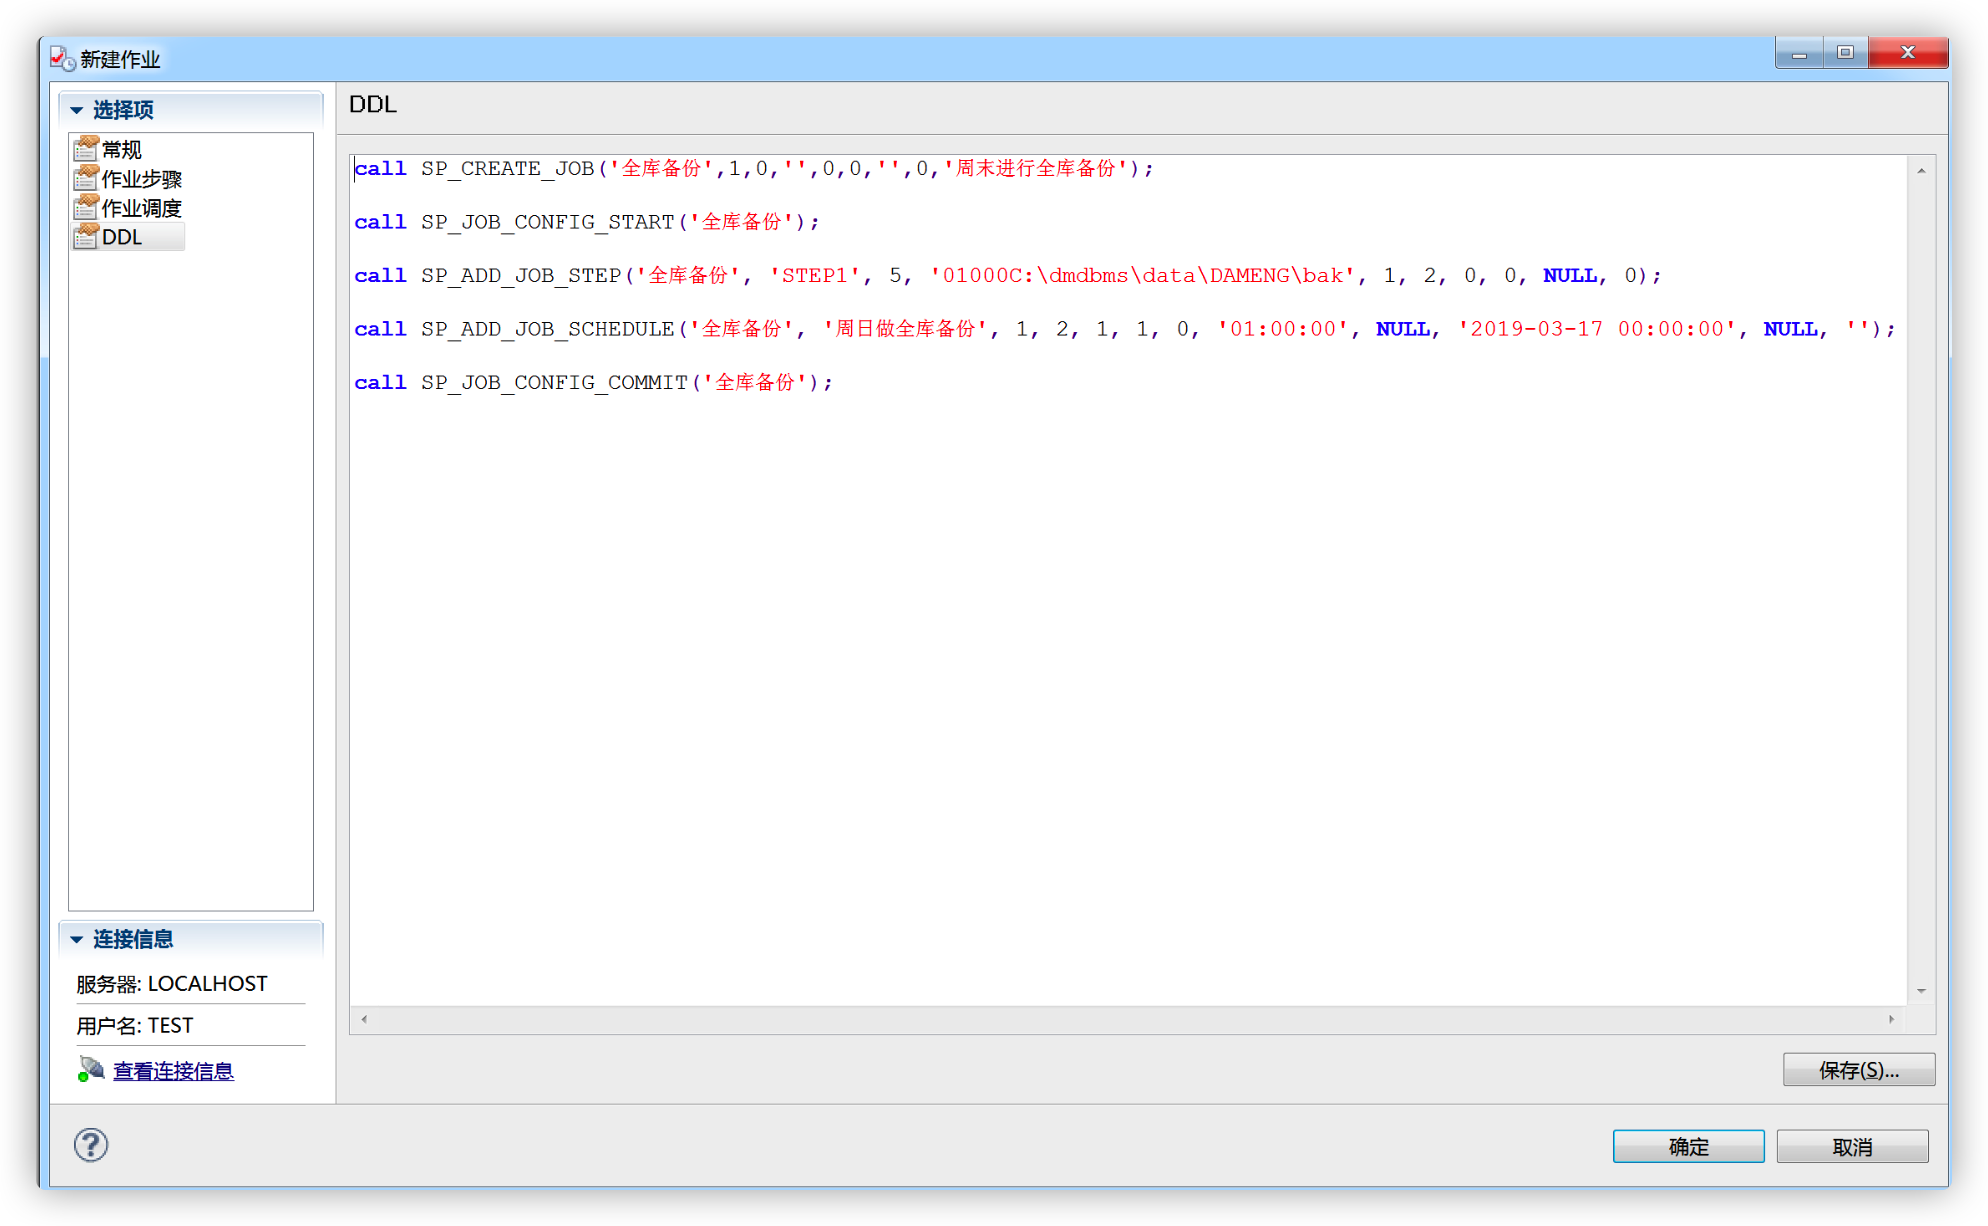The image size is (1988, 1226).
Task: Click the 常规 page icon
Action: click(x=86, y=149)
